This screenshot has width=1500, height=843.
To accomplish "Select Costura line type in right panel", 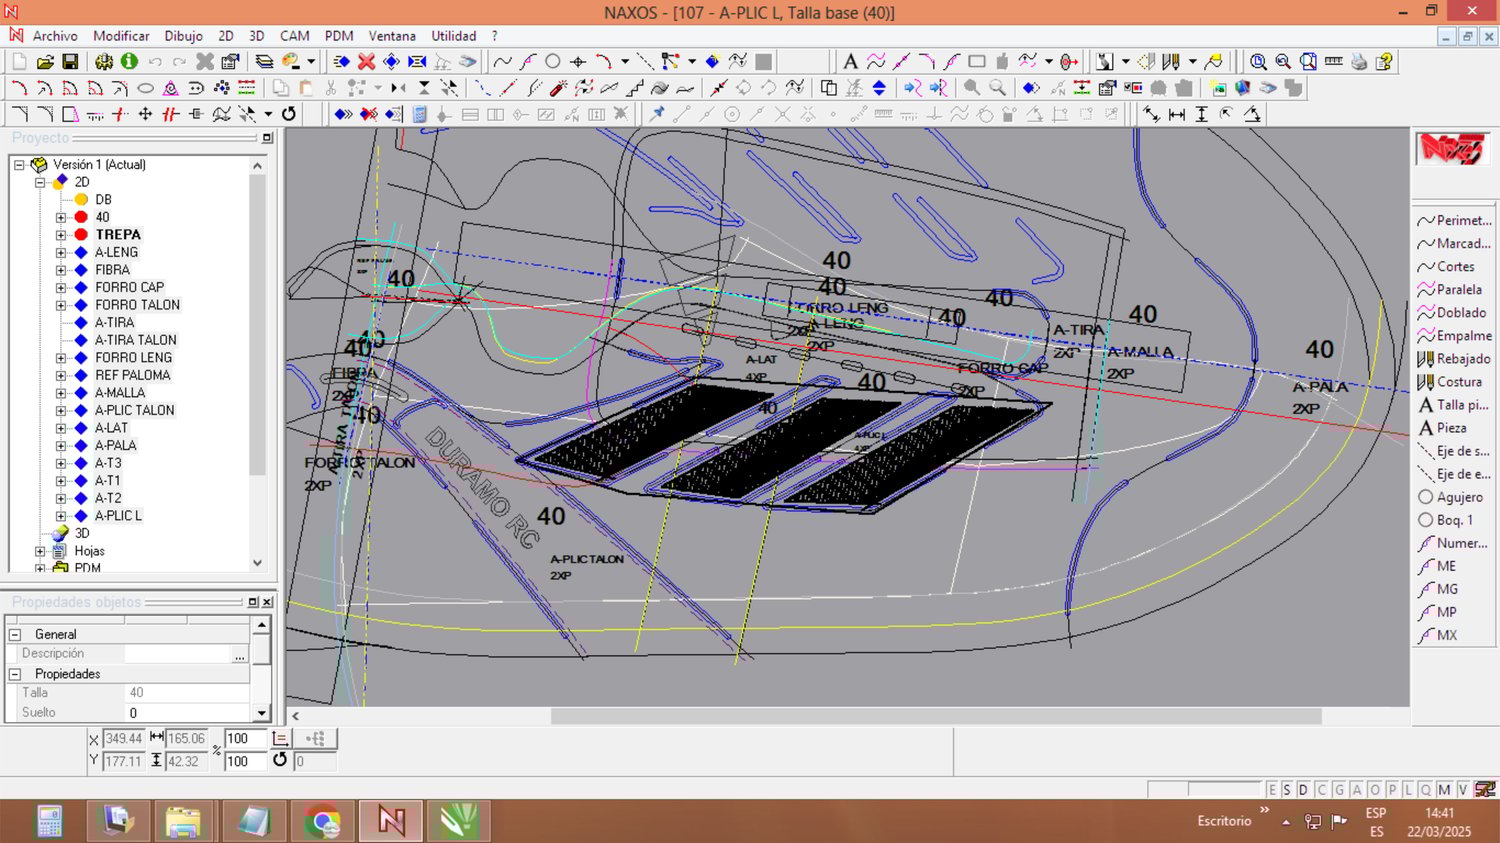I will click(1458, 382).
